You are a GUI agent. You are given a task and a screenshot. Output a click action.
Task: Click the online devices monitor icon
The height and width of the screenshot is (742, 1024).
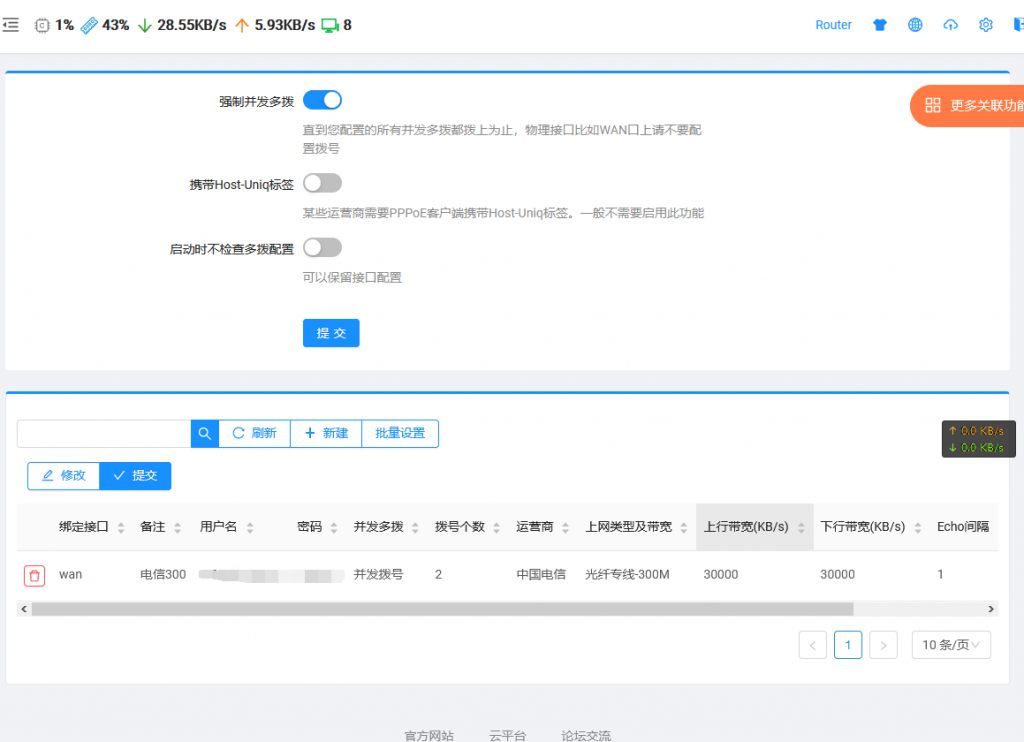coord(330,25)
